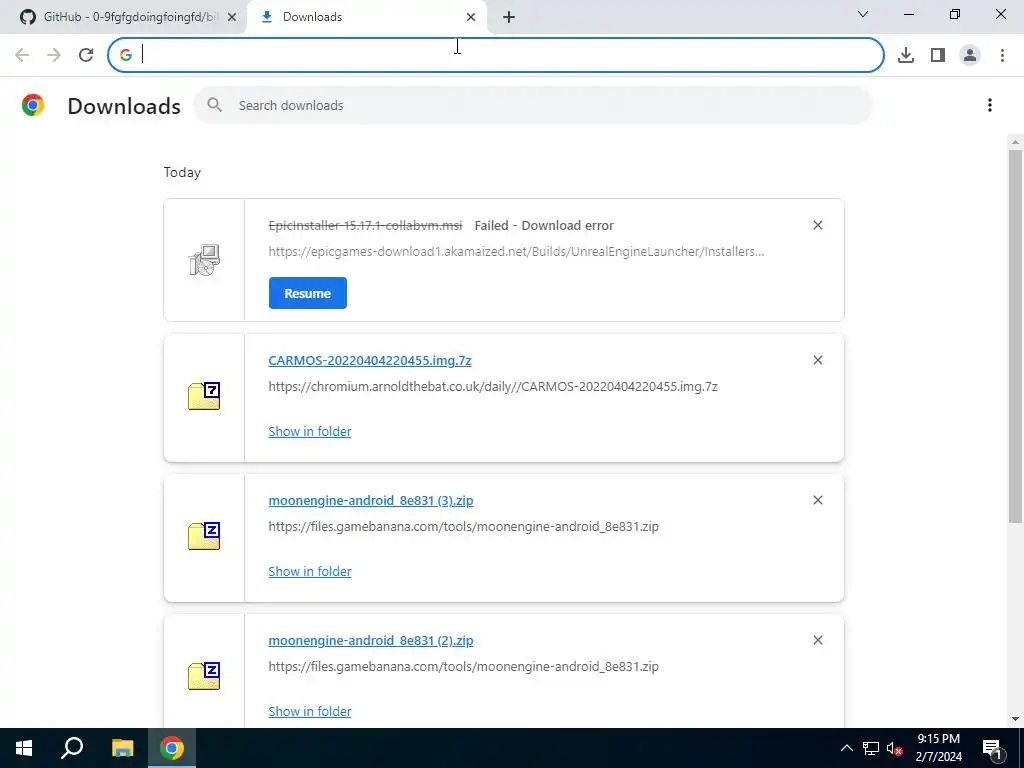The height and width of the screenshot is (768, 1024).
Task: Click the browser forward arrow
Action: [x=54, y=55]
